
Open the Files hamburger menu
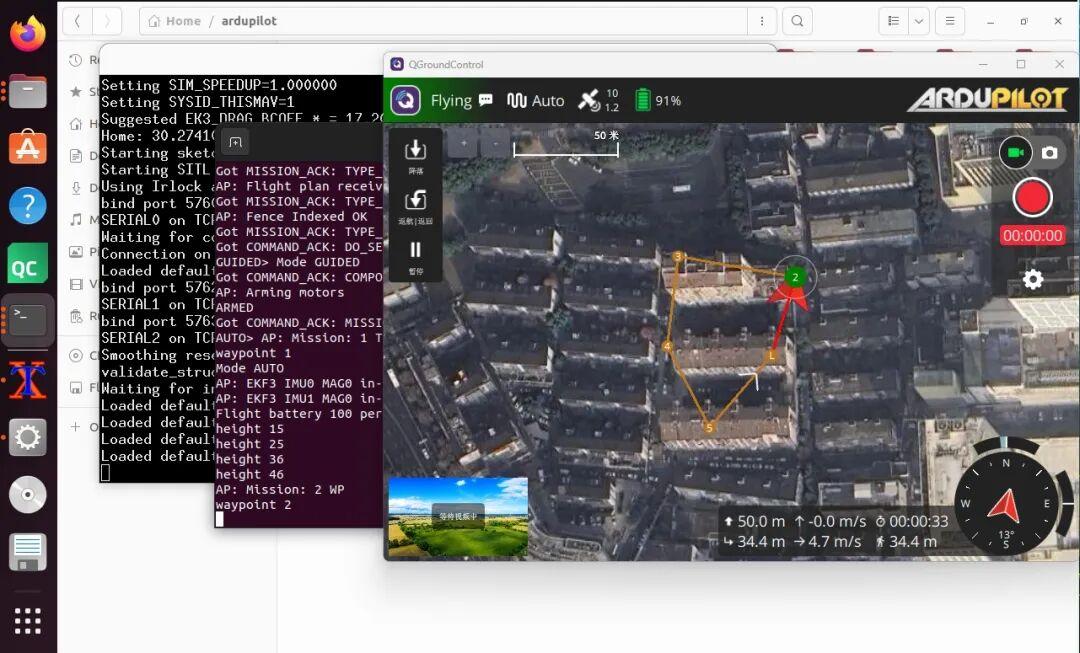tap(950, 21)
